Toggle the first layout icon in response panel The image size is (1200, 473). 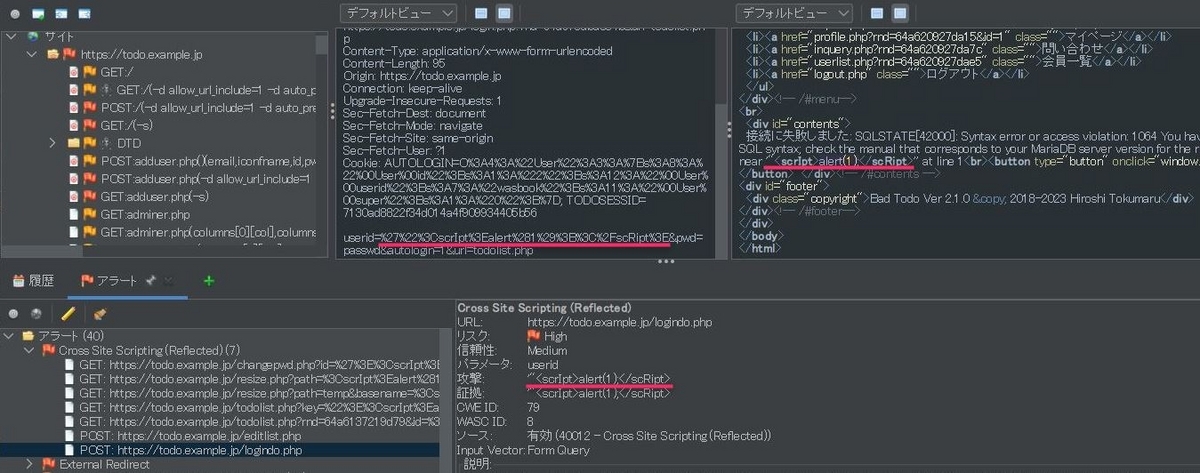(x=877, y=13)
